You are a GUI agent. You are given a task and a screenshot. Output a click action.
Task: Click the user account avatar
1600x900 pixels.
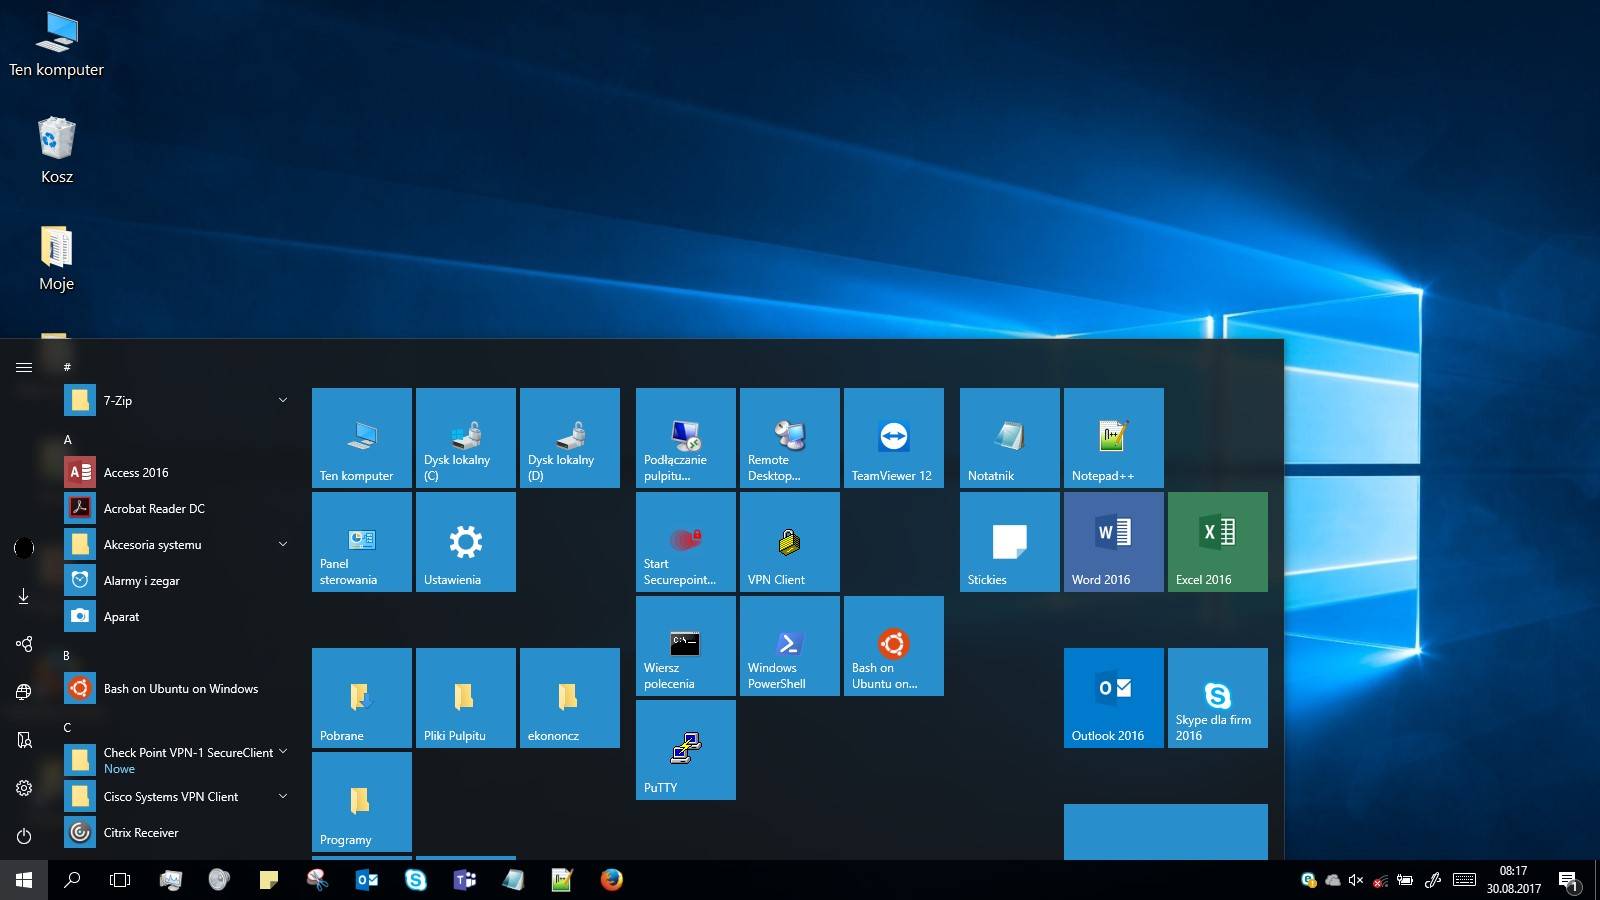coord(24,548)
